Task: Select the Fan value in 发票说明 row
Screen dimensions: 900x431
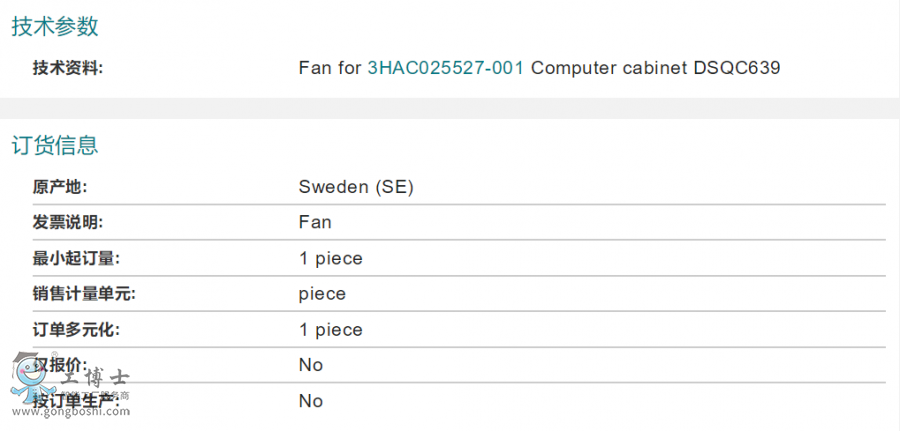Action: [x=315, y=222]
